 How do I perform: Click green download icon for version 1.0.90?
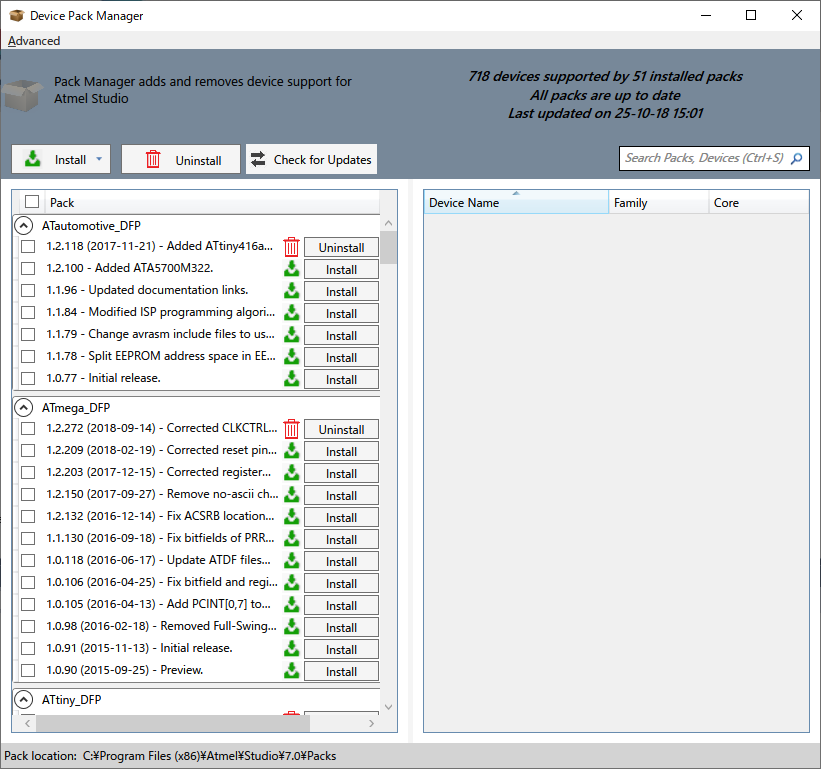(x=291, y=671)
